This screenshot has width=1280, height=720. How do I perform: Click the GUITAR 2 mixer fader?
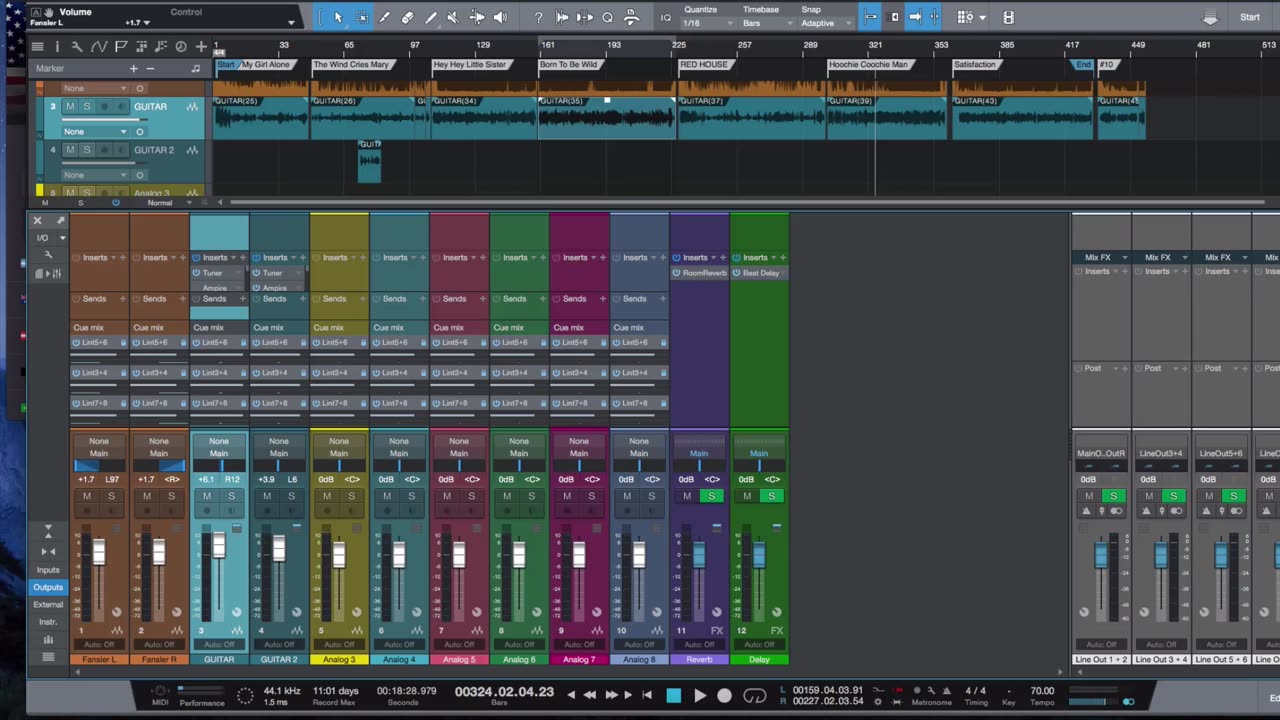(278, 549)
